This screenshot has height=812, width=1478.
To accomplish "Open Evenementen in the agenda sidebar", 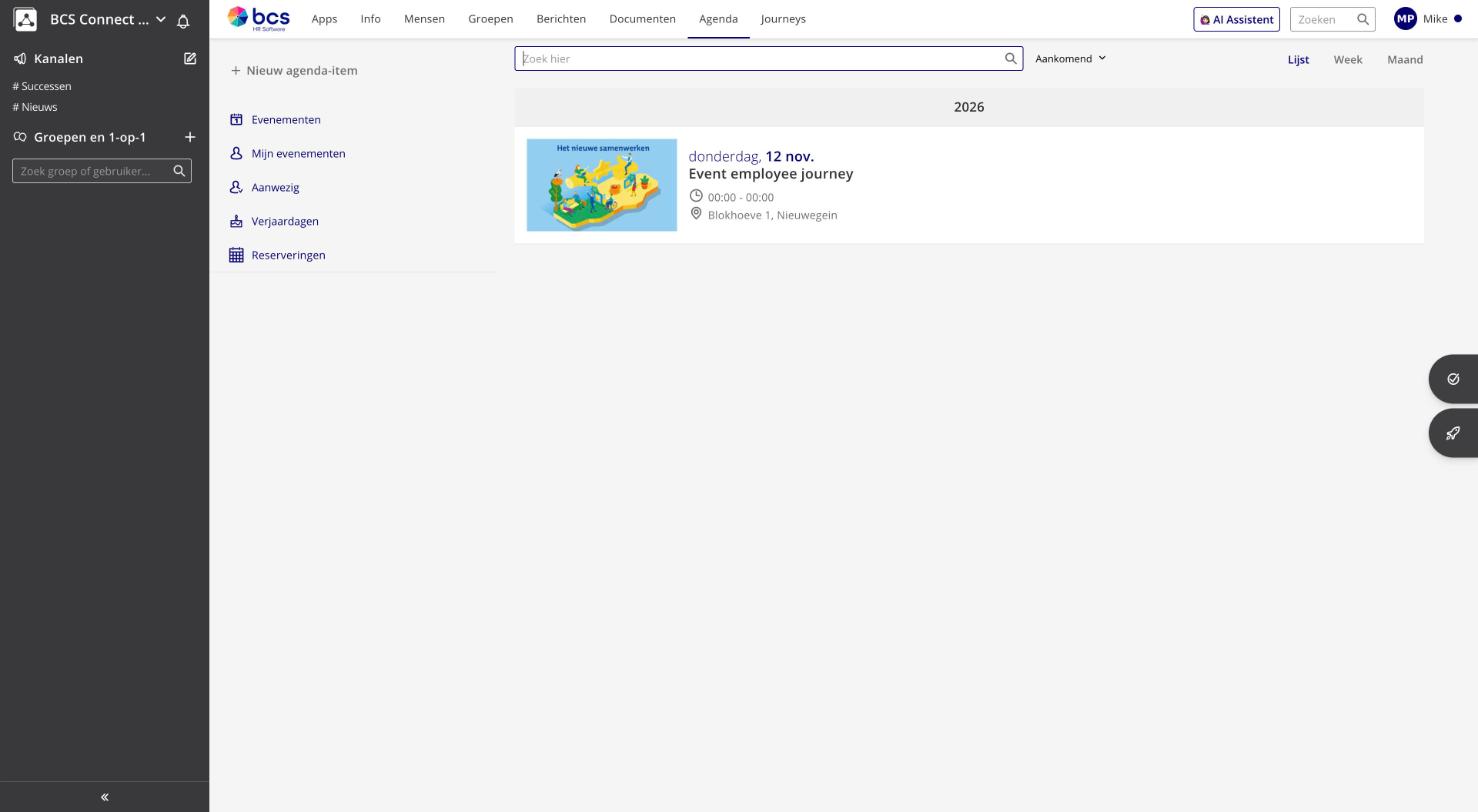I will 286,120.
